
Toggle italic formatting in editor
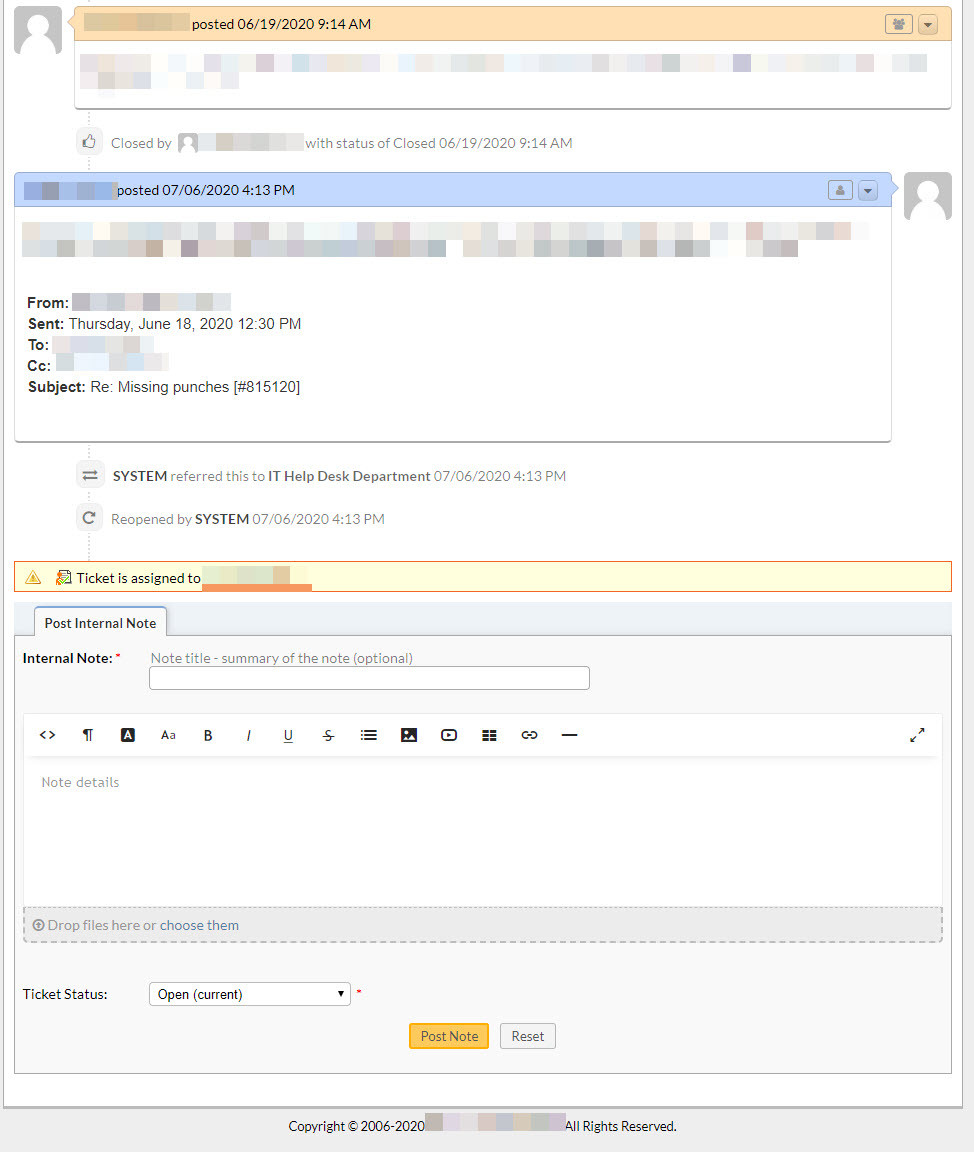(248, 735)
